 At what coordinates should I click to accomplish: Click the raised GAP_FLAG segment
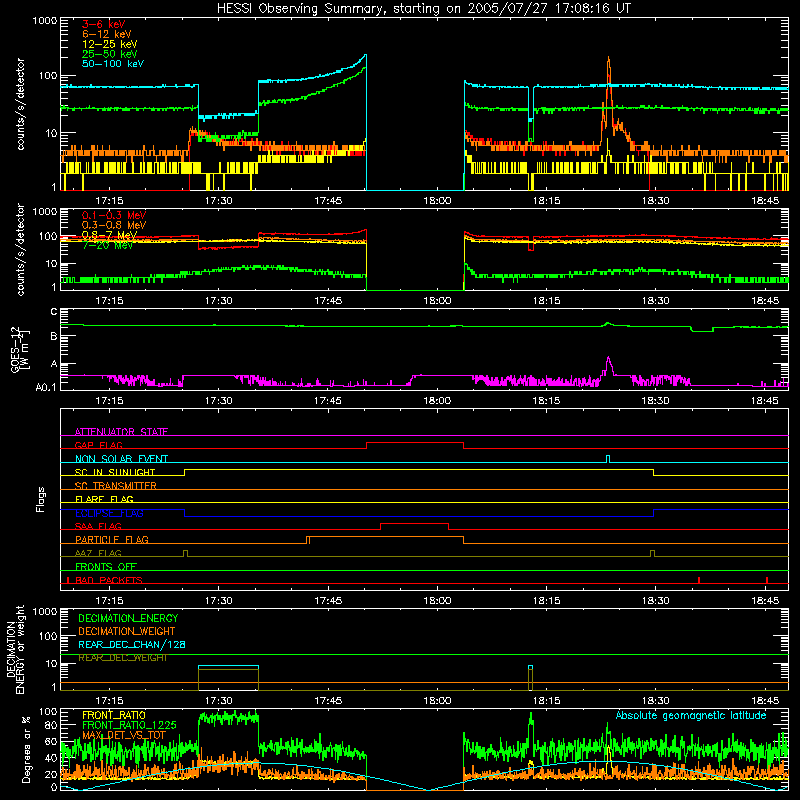click(x=415, y=442)
